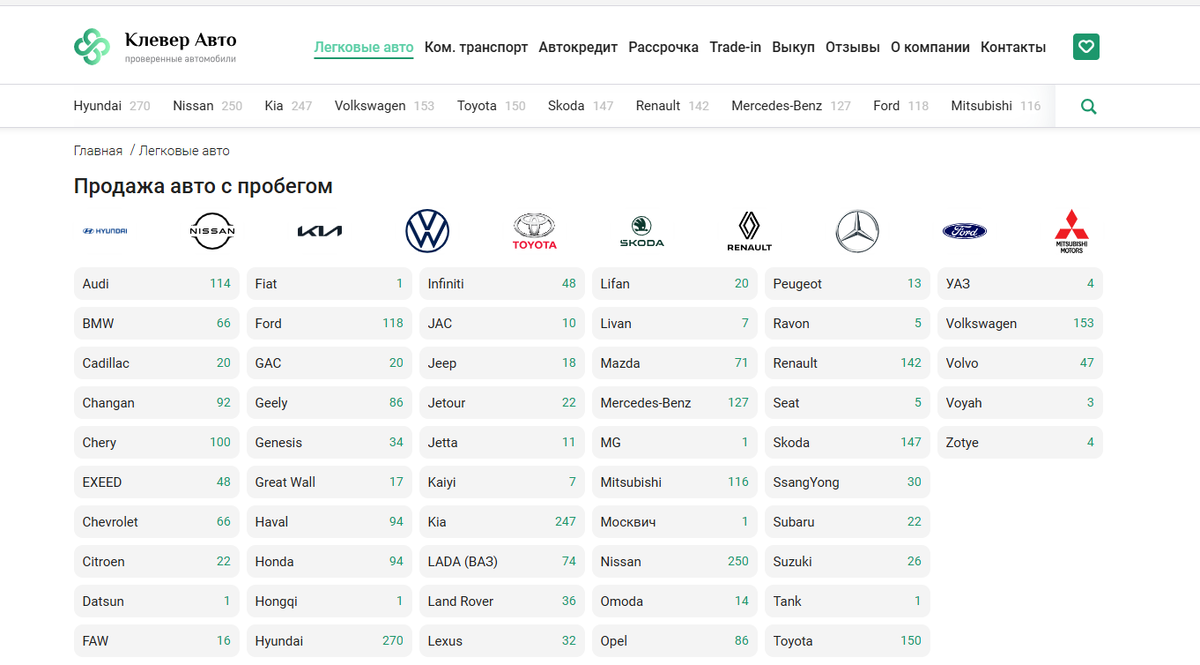Click Toyota 150 in the brand strip
Screen dimensions: 1200x665
click(x=491, y=106)
